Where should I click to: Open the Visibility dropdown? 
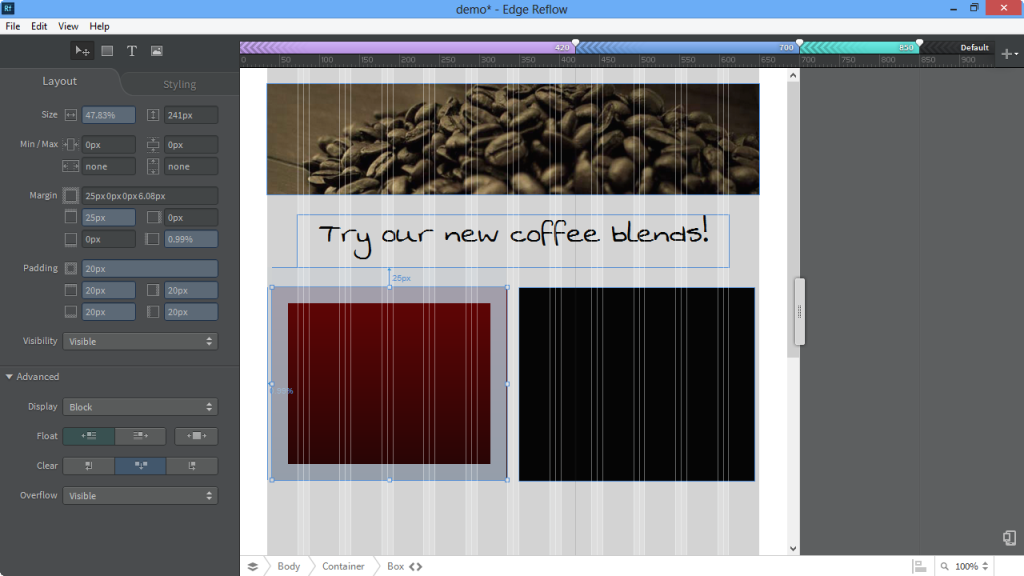click(140, 342)
